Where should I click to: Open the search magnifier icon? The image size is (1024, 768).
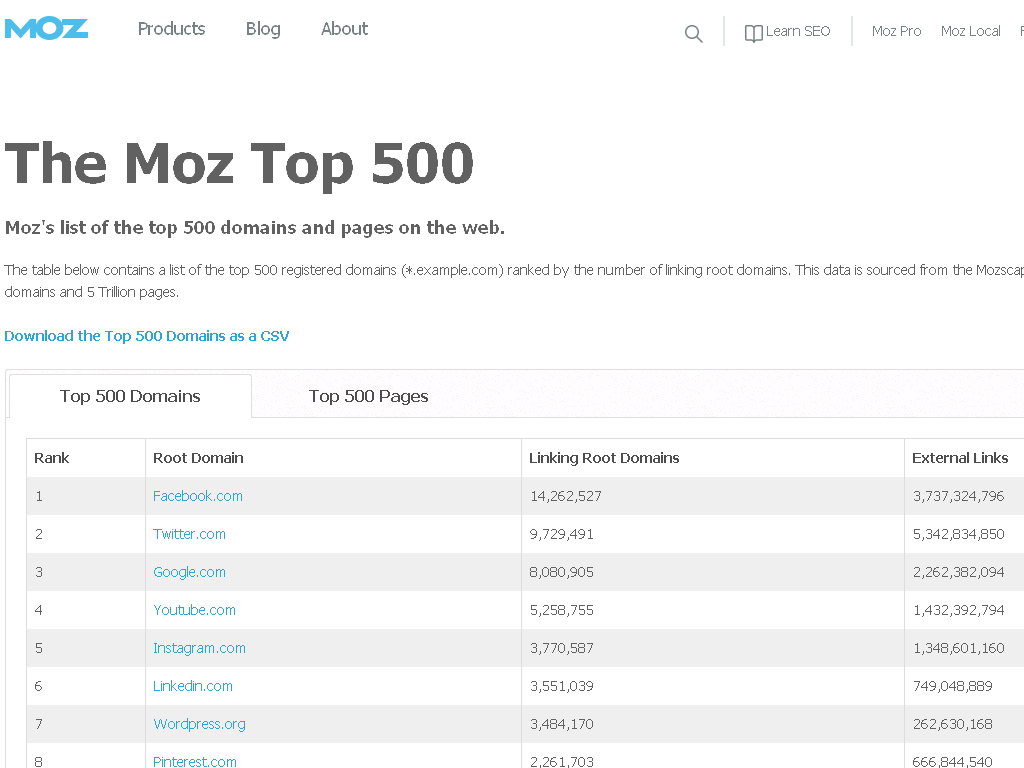694,33
